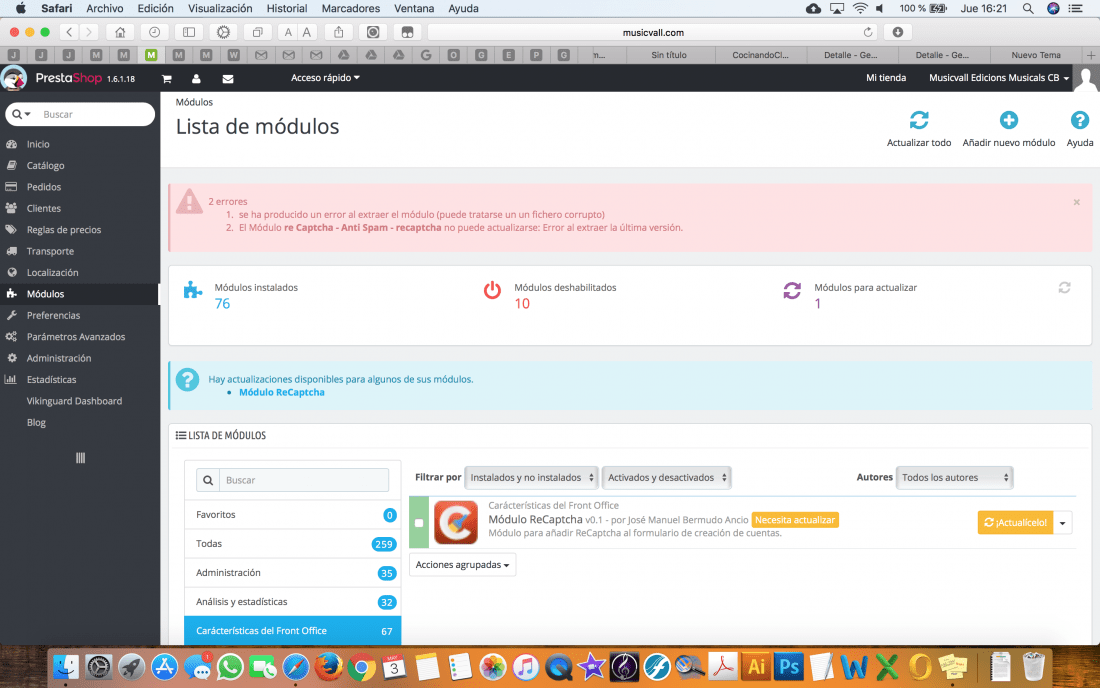This screenshot has height=688, width=1100.
Task: Open Ayuda help icon
Action: 1080,120
